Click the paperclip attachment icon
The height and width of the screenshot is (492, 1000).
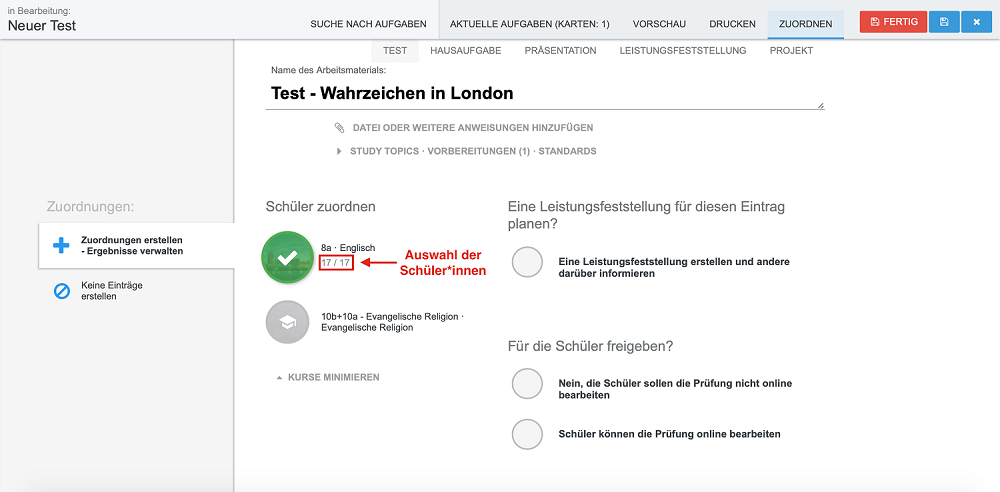pyautogui.click(x=339, y=128)
